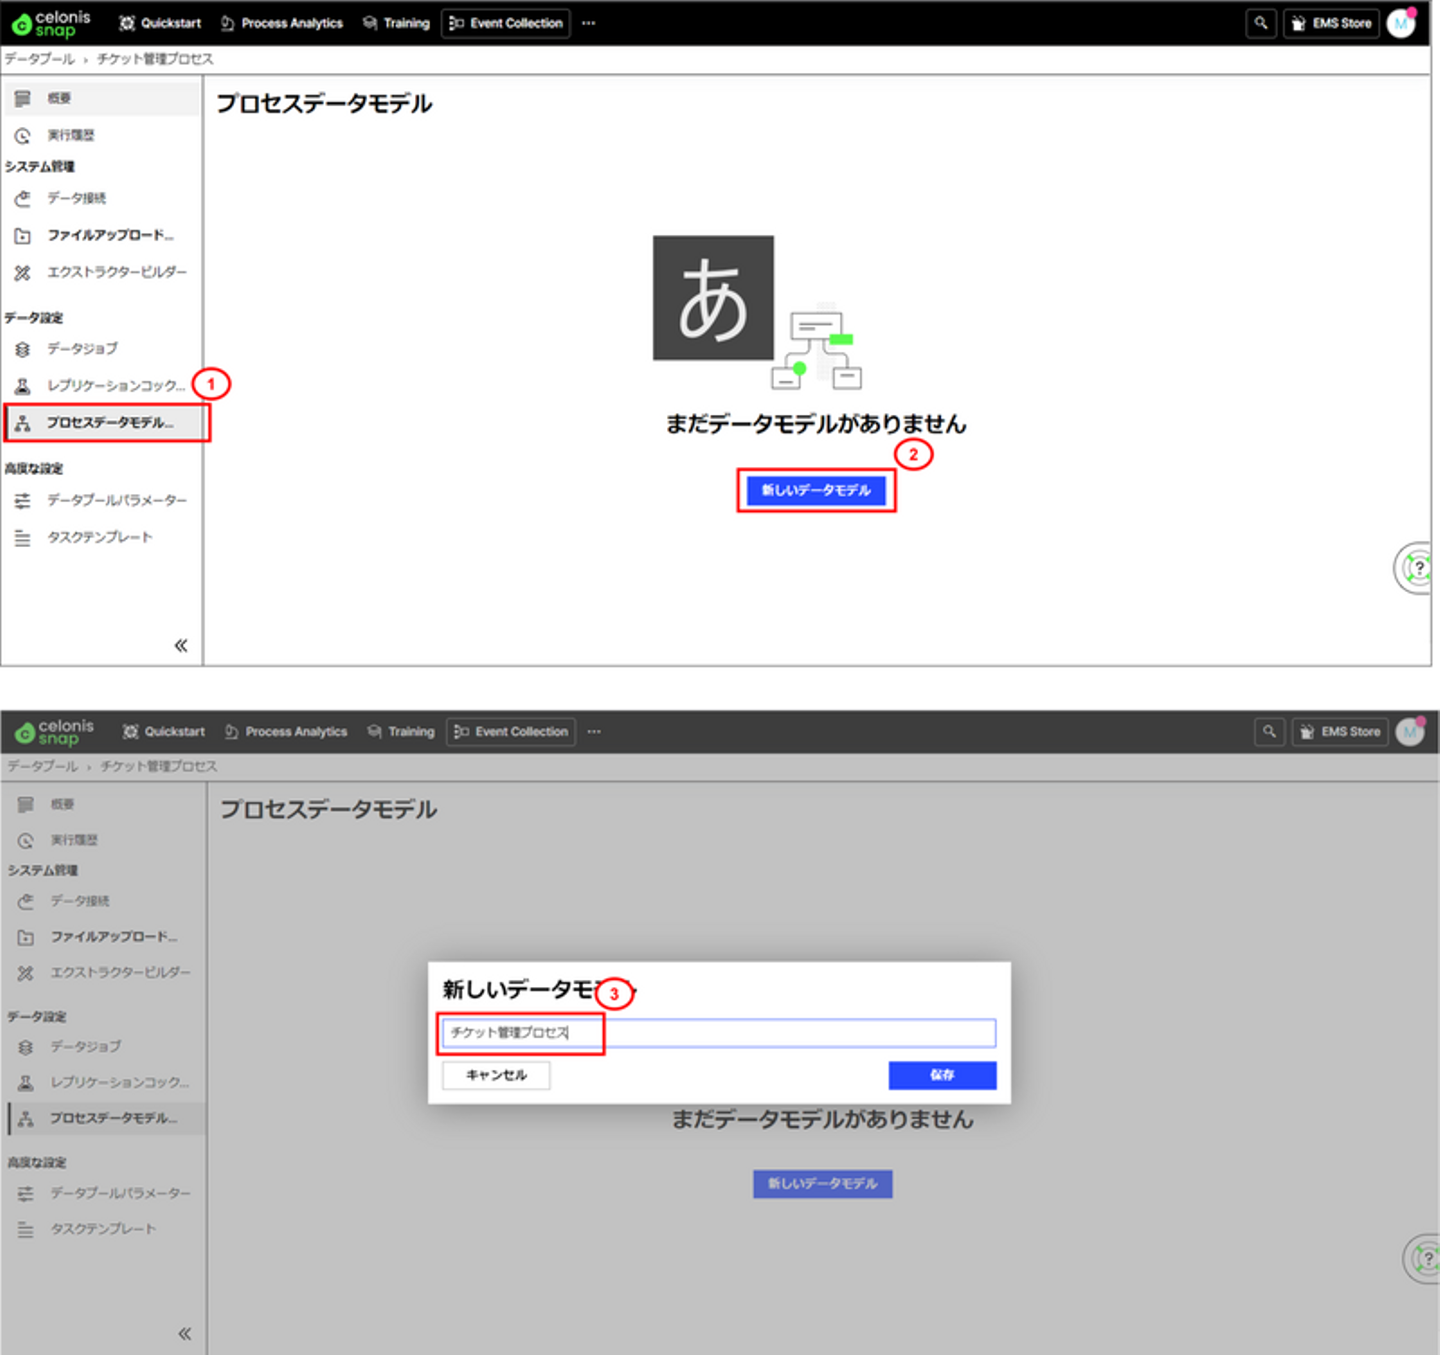Image resolution: width=1440 pixels, height=1355 pixels.
Task: Open 実行履歴 clock icon in upper screenshot
Action: pos(23,135)
